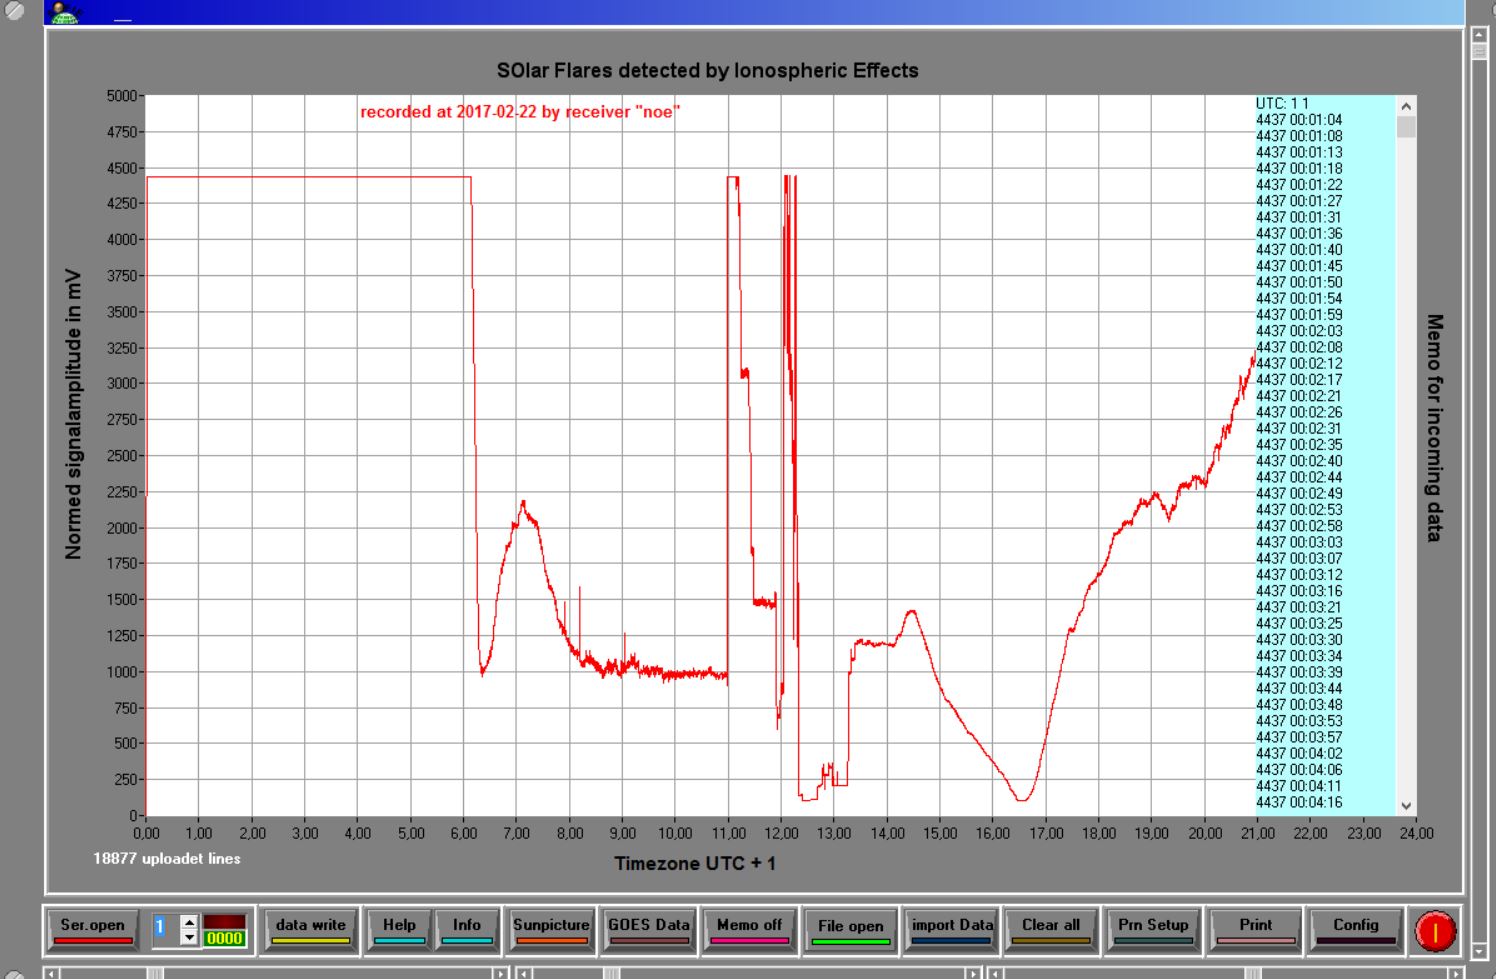Viewport: 1496px width, 979px height.
Task: Click memo scrollbar down arrow
Action: click(1406, 806)
